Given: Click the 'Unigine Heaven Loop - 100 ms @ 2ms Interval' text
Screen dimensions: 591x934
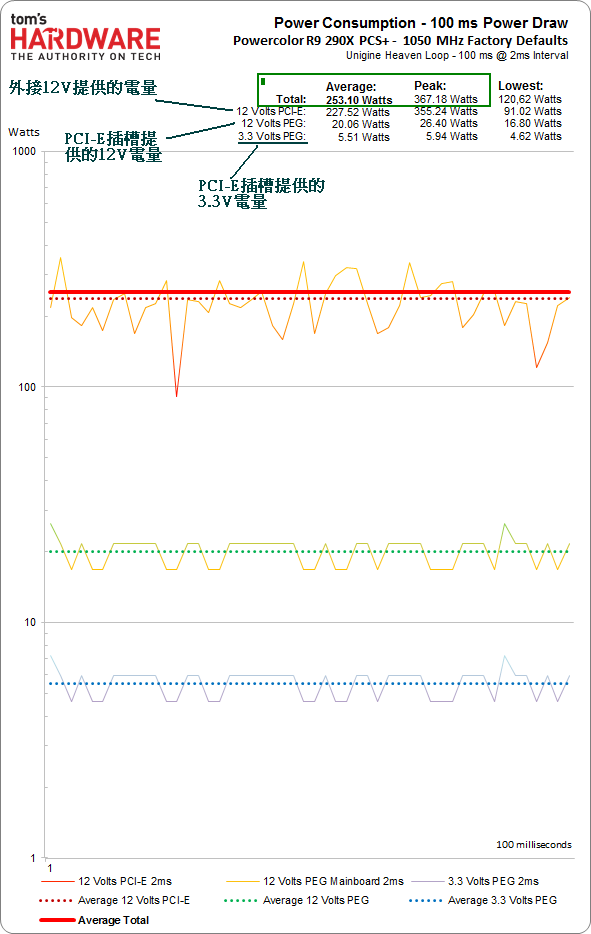Looking at the screenshot, I should 458,55.
